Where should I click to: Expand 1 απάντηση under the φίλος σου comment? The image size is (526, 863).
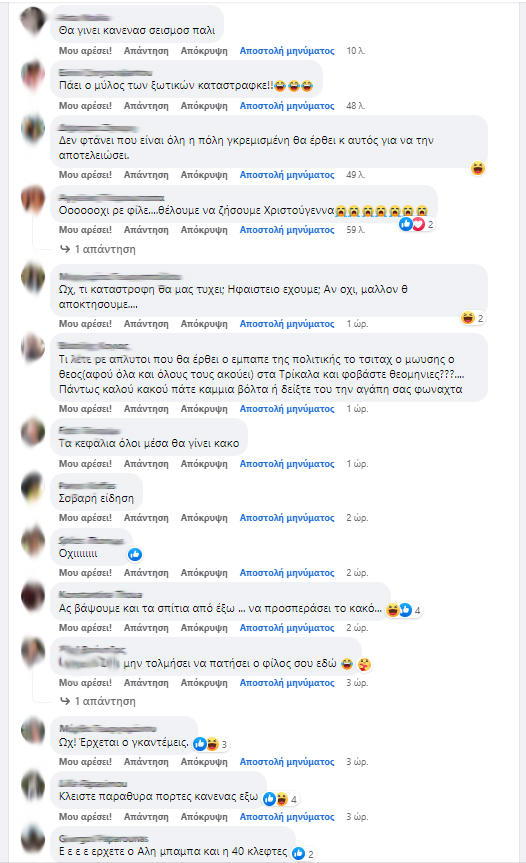[x=98, y=701]
